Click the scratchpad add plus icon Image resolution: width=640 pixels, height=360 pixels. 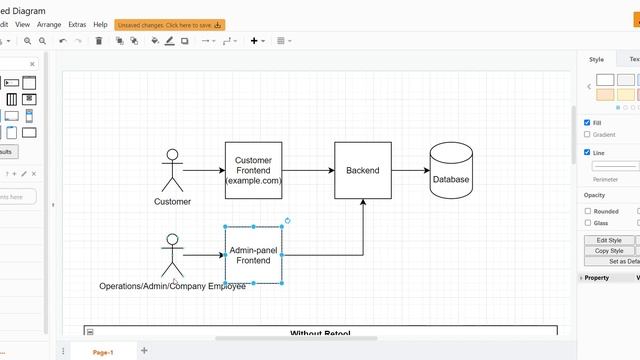[15, 174]
